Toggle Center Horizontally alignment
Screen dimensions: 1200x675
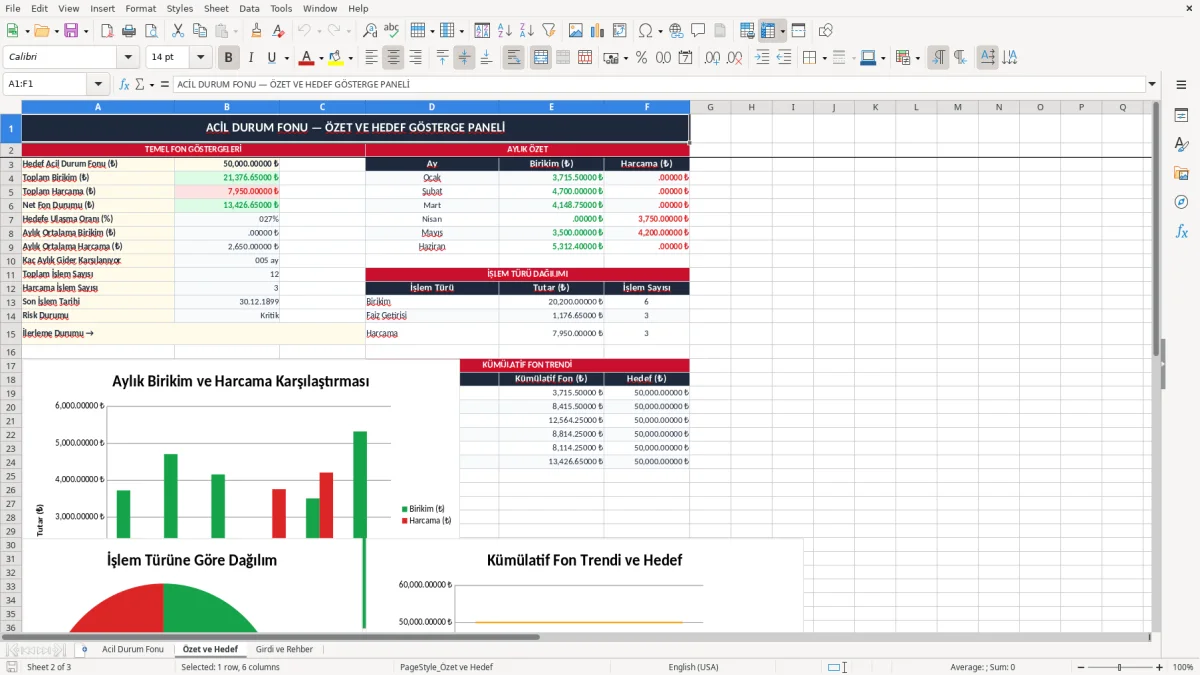pos(394,58)
